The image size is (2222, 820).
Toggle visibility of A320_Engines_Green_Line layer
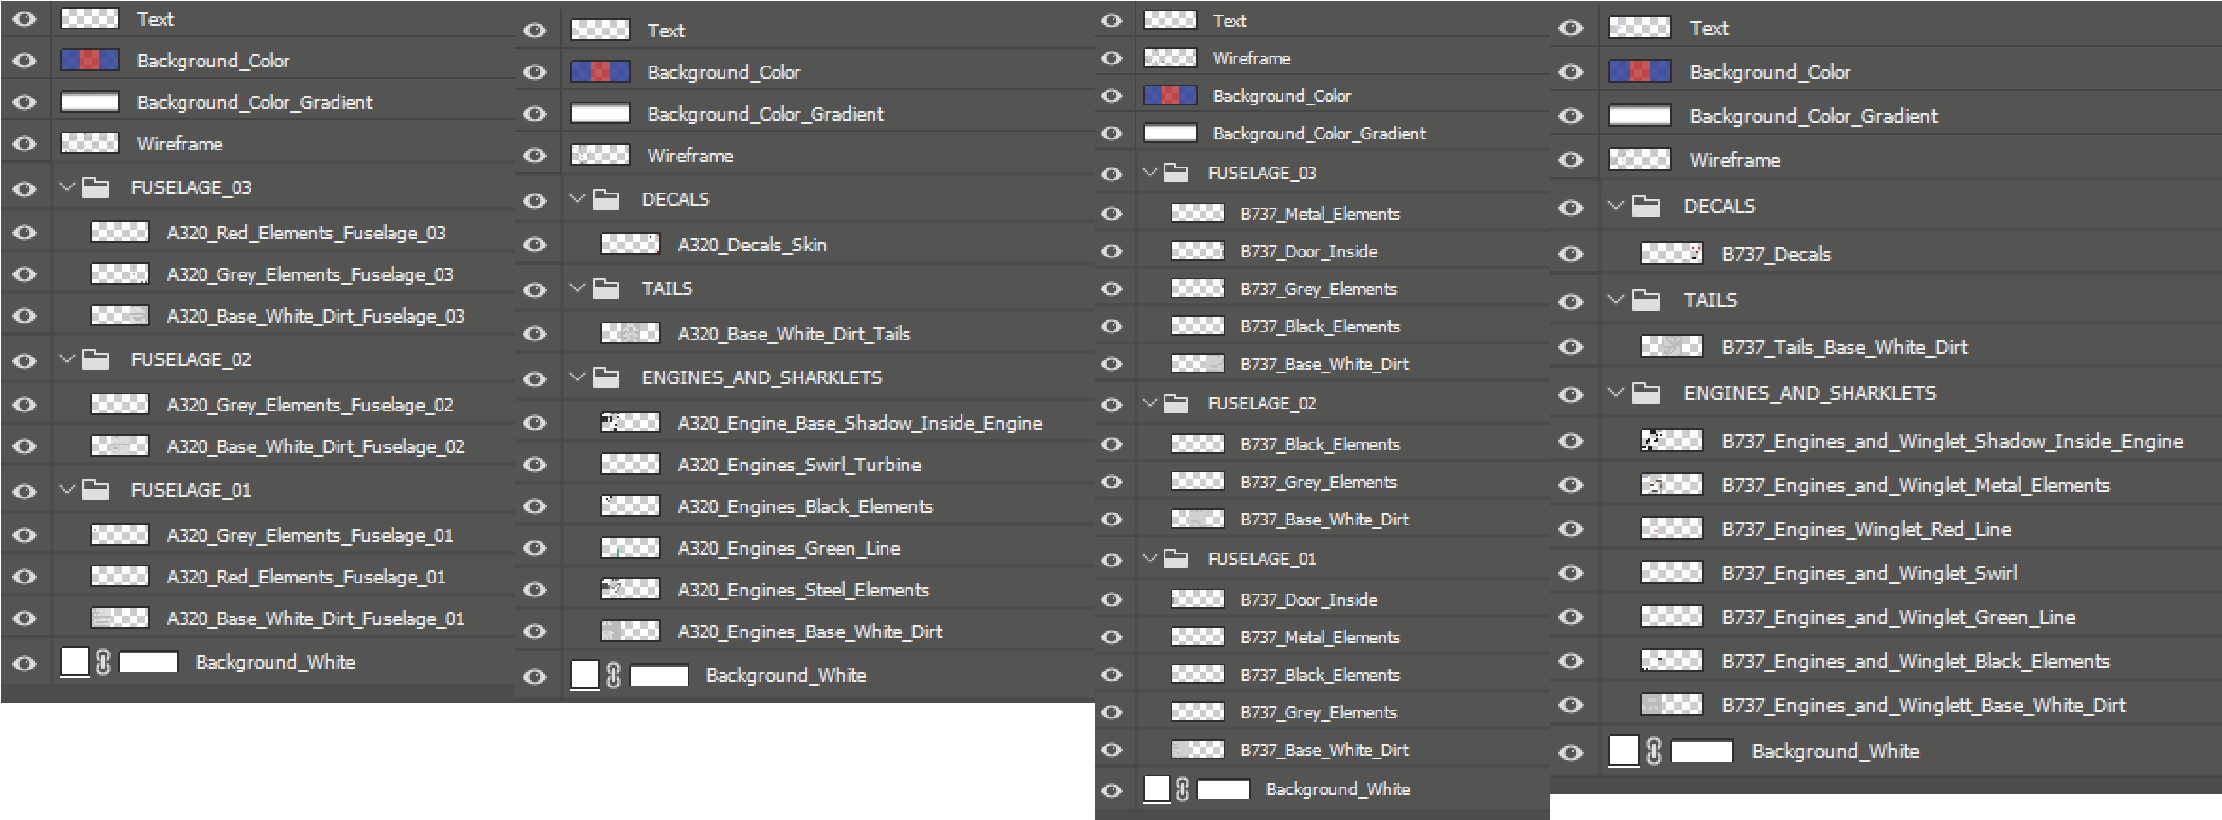click(x=535, y=548)
